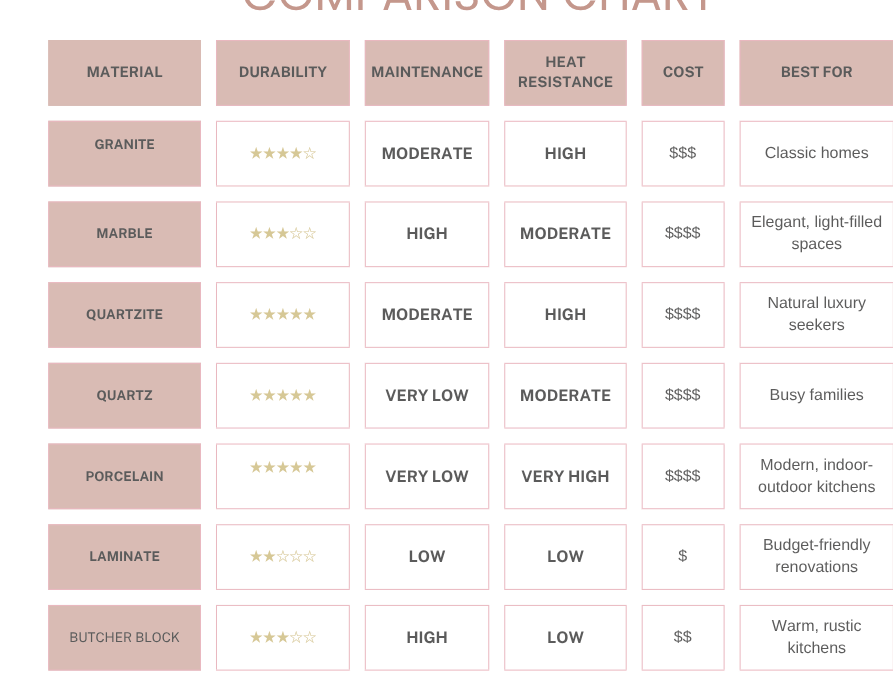Click the MAINTENANCE column header
Viewport: 893px width, 686px height.
tap(427, 72)
